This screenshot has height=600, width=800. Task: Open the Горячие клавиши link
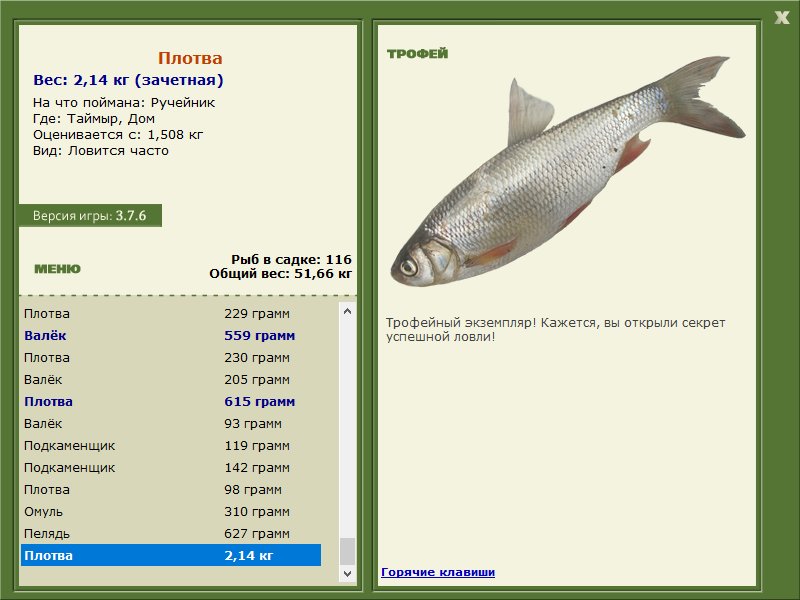coord(438,572)
